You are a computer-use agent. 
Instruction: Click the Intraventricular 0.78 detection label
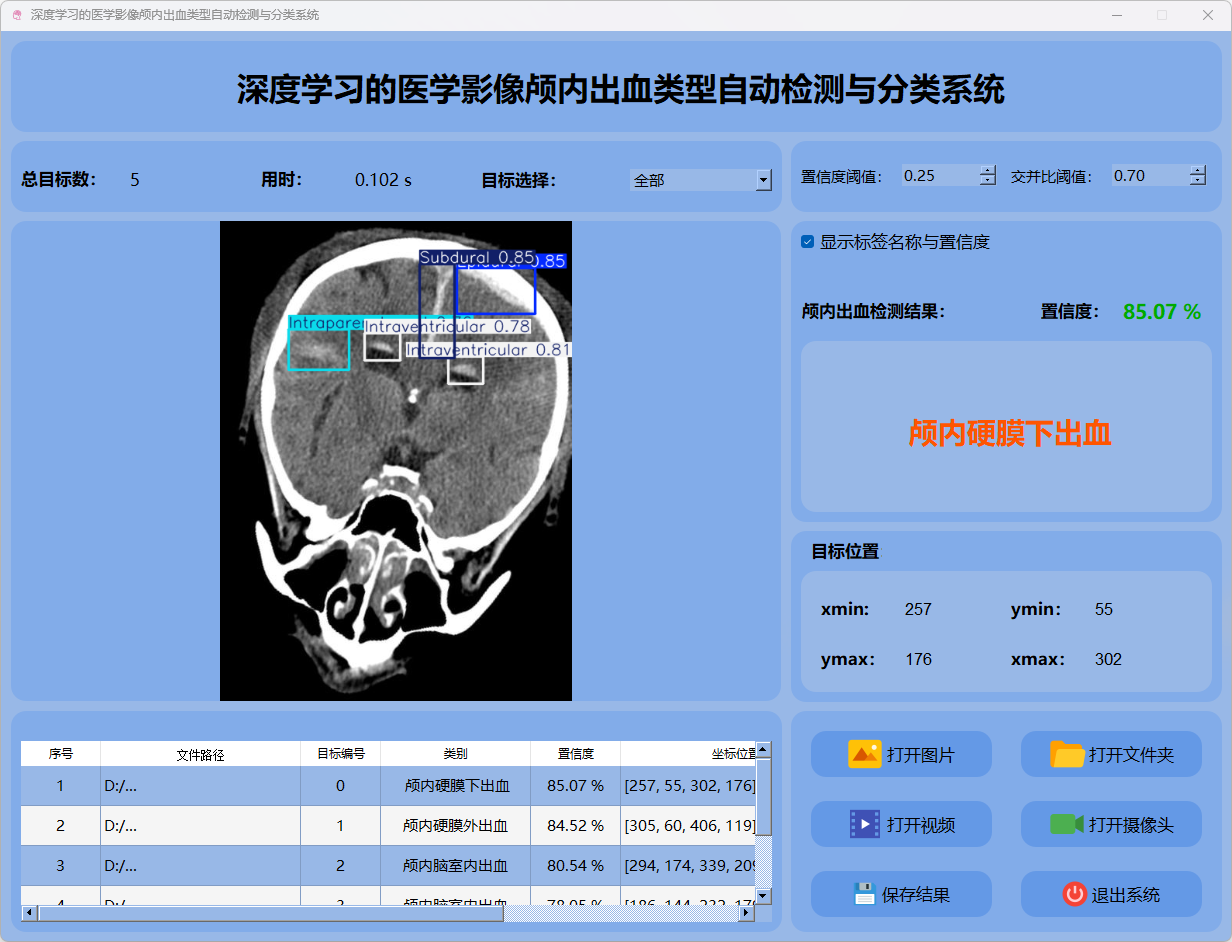pos(447,326)
